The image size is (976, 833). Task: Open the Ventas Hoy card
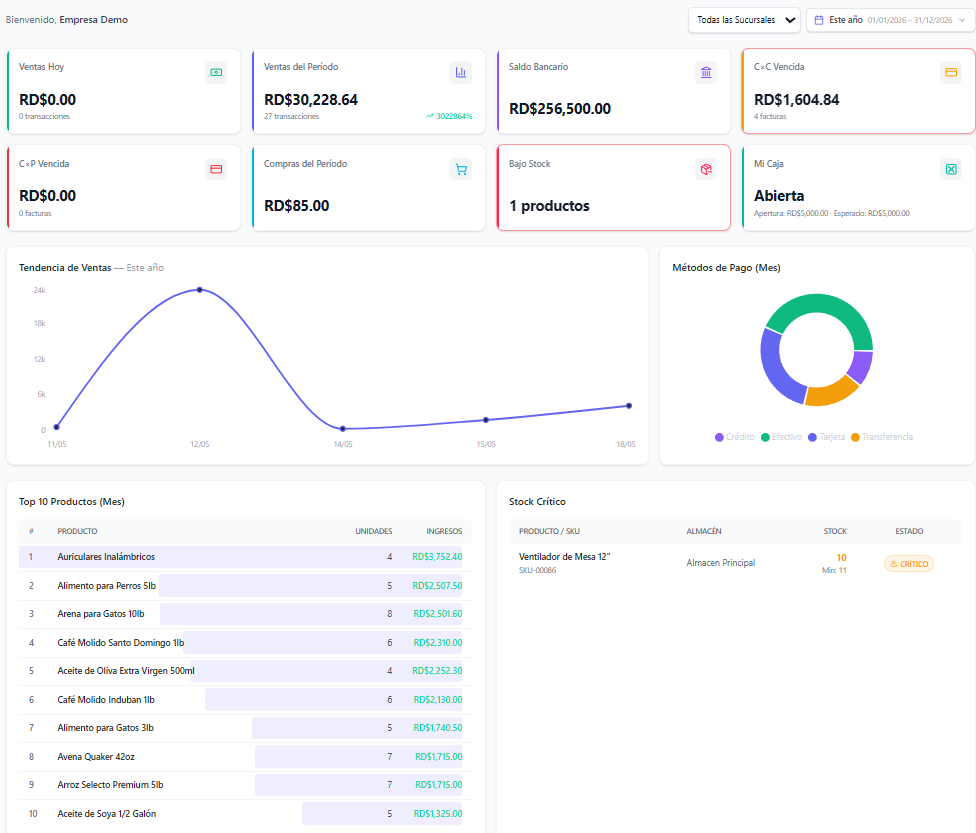123,91
